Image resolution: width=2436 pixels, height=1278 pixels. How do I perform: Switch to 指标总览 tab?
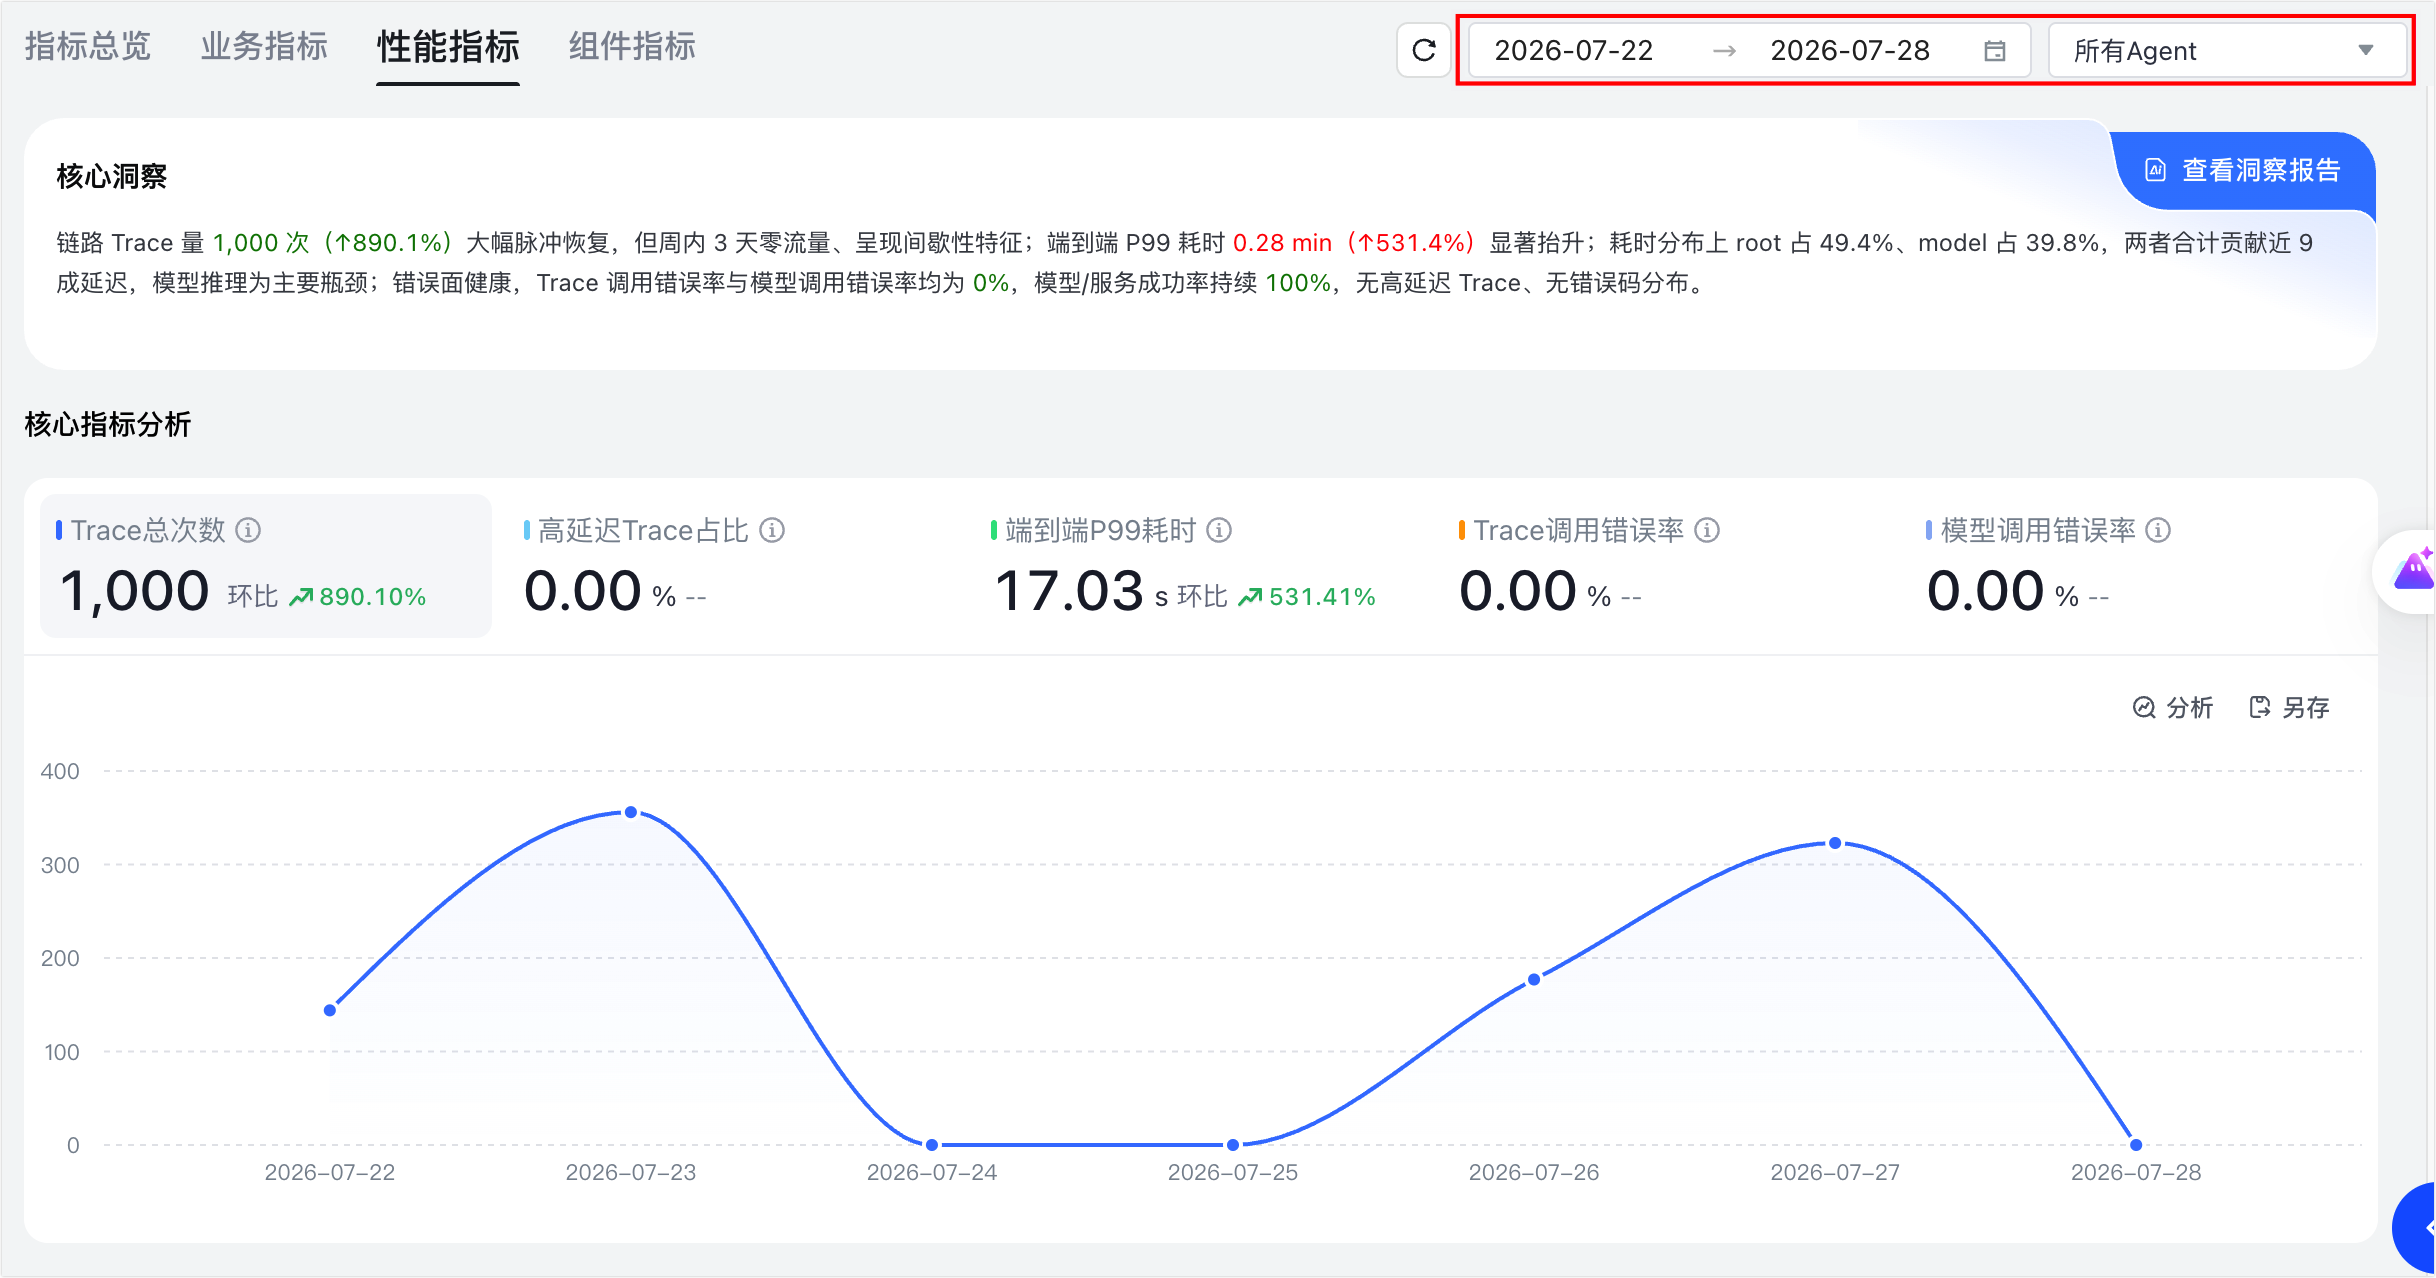tap(88, 47)
